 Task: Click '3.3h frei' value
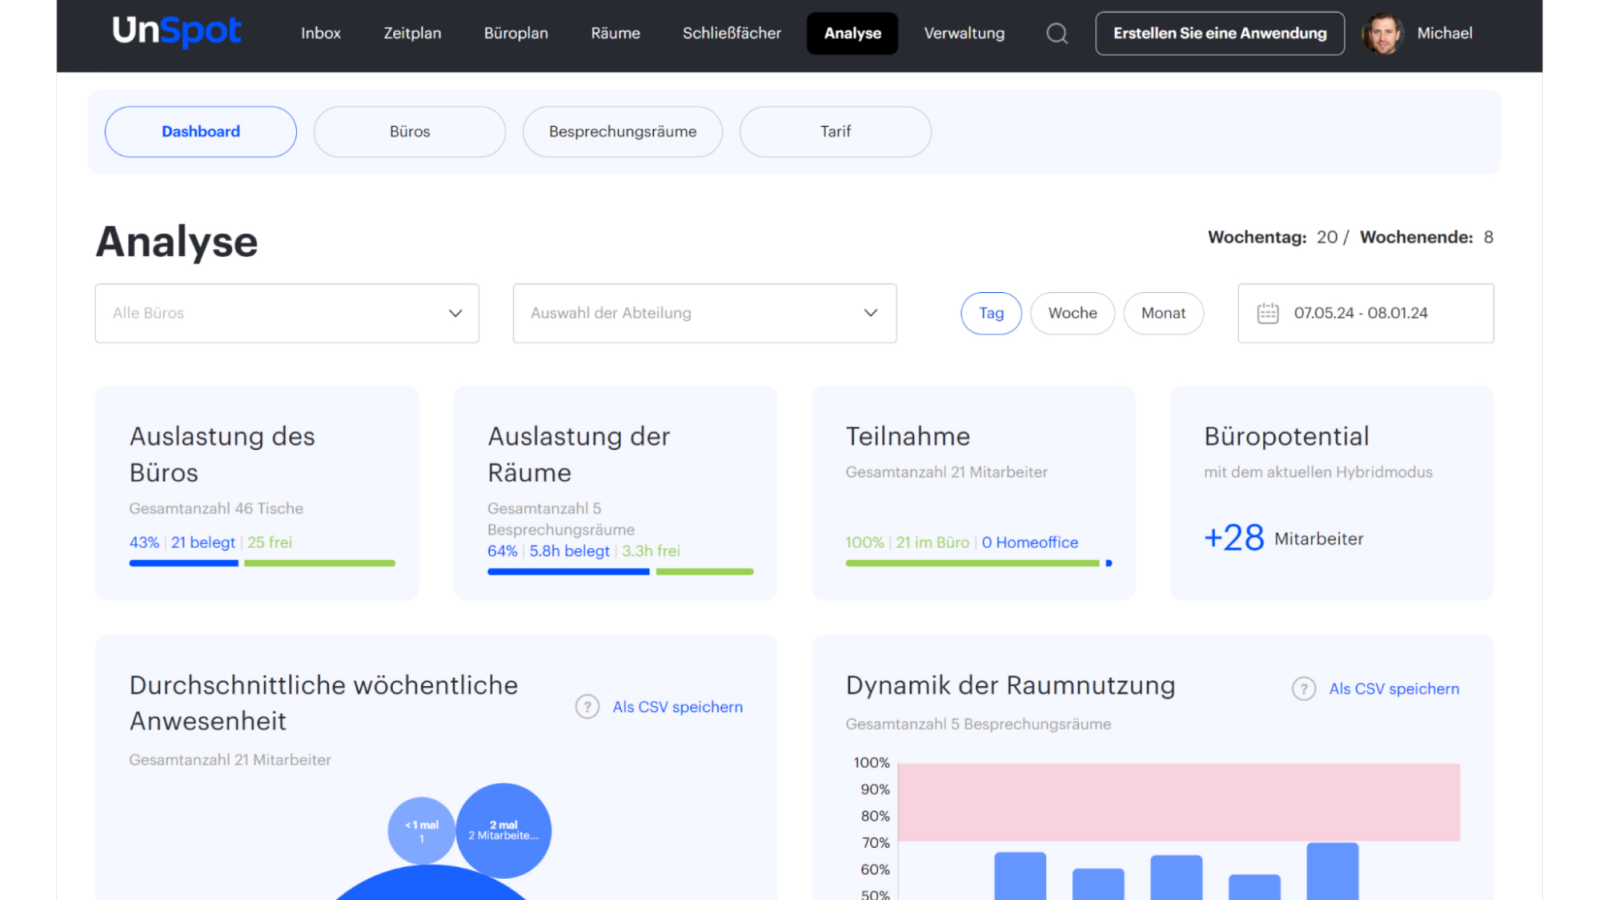pyautogui.click(x=651, y=551)
